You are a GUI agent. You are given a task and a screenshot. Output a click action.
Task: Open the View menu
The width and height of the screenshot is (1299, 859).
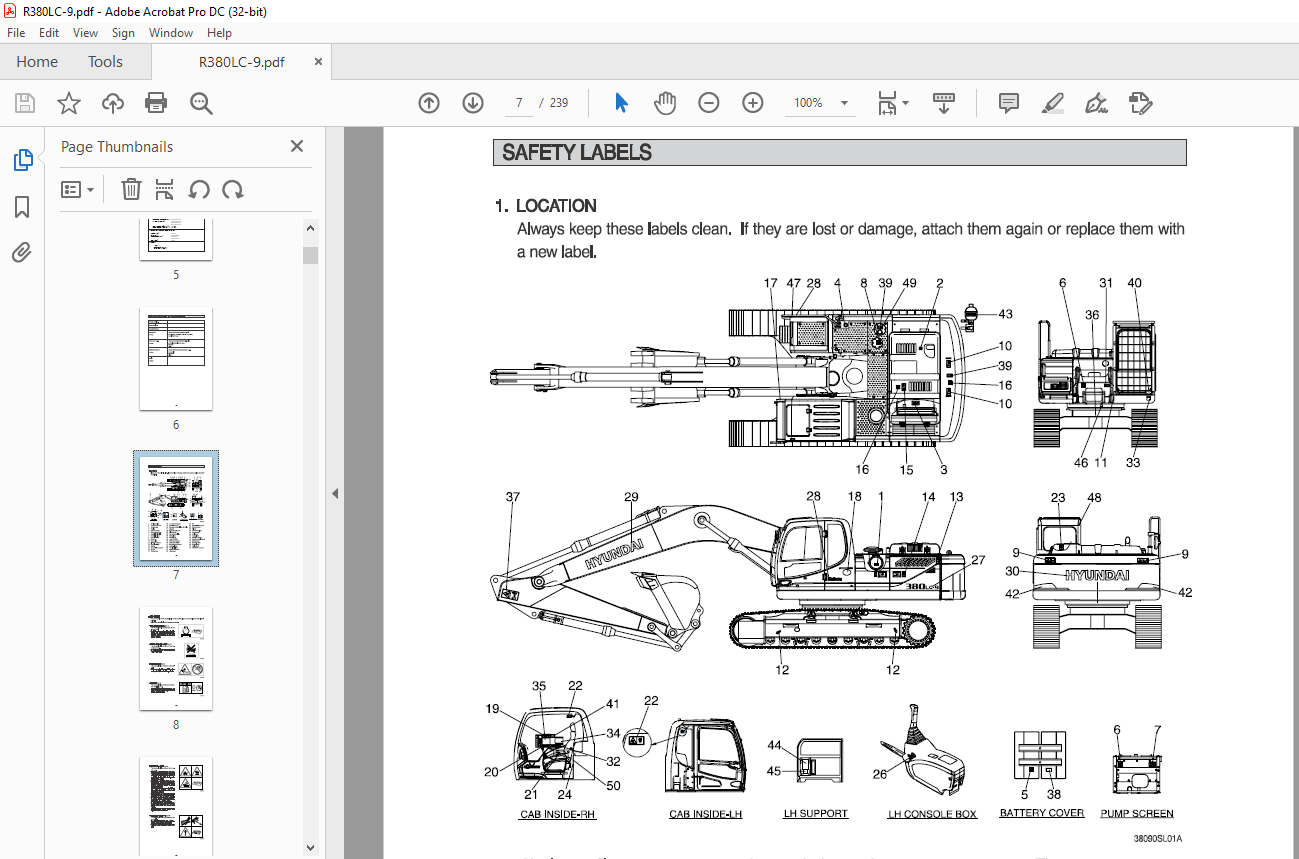click(x=85, y=33)
